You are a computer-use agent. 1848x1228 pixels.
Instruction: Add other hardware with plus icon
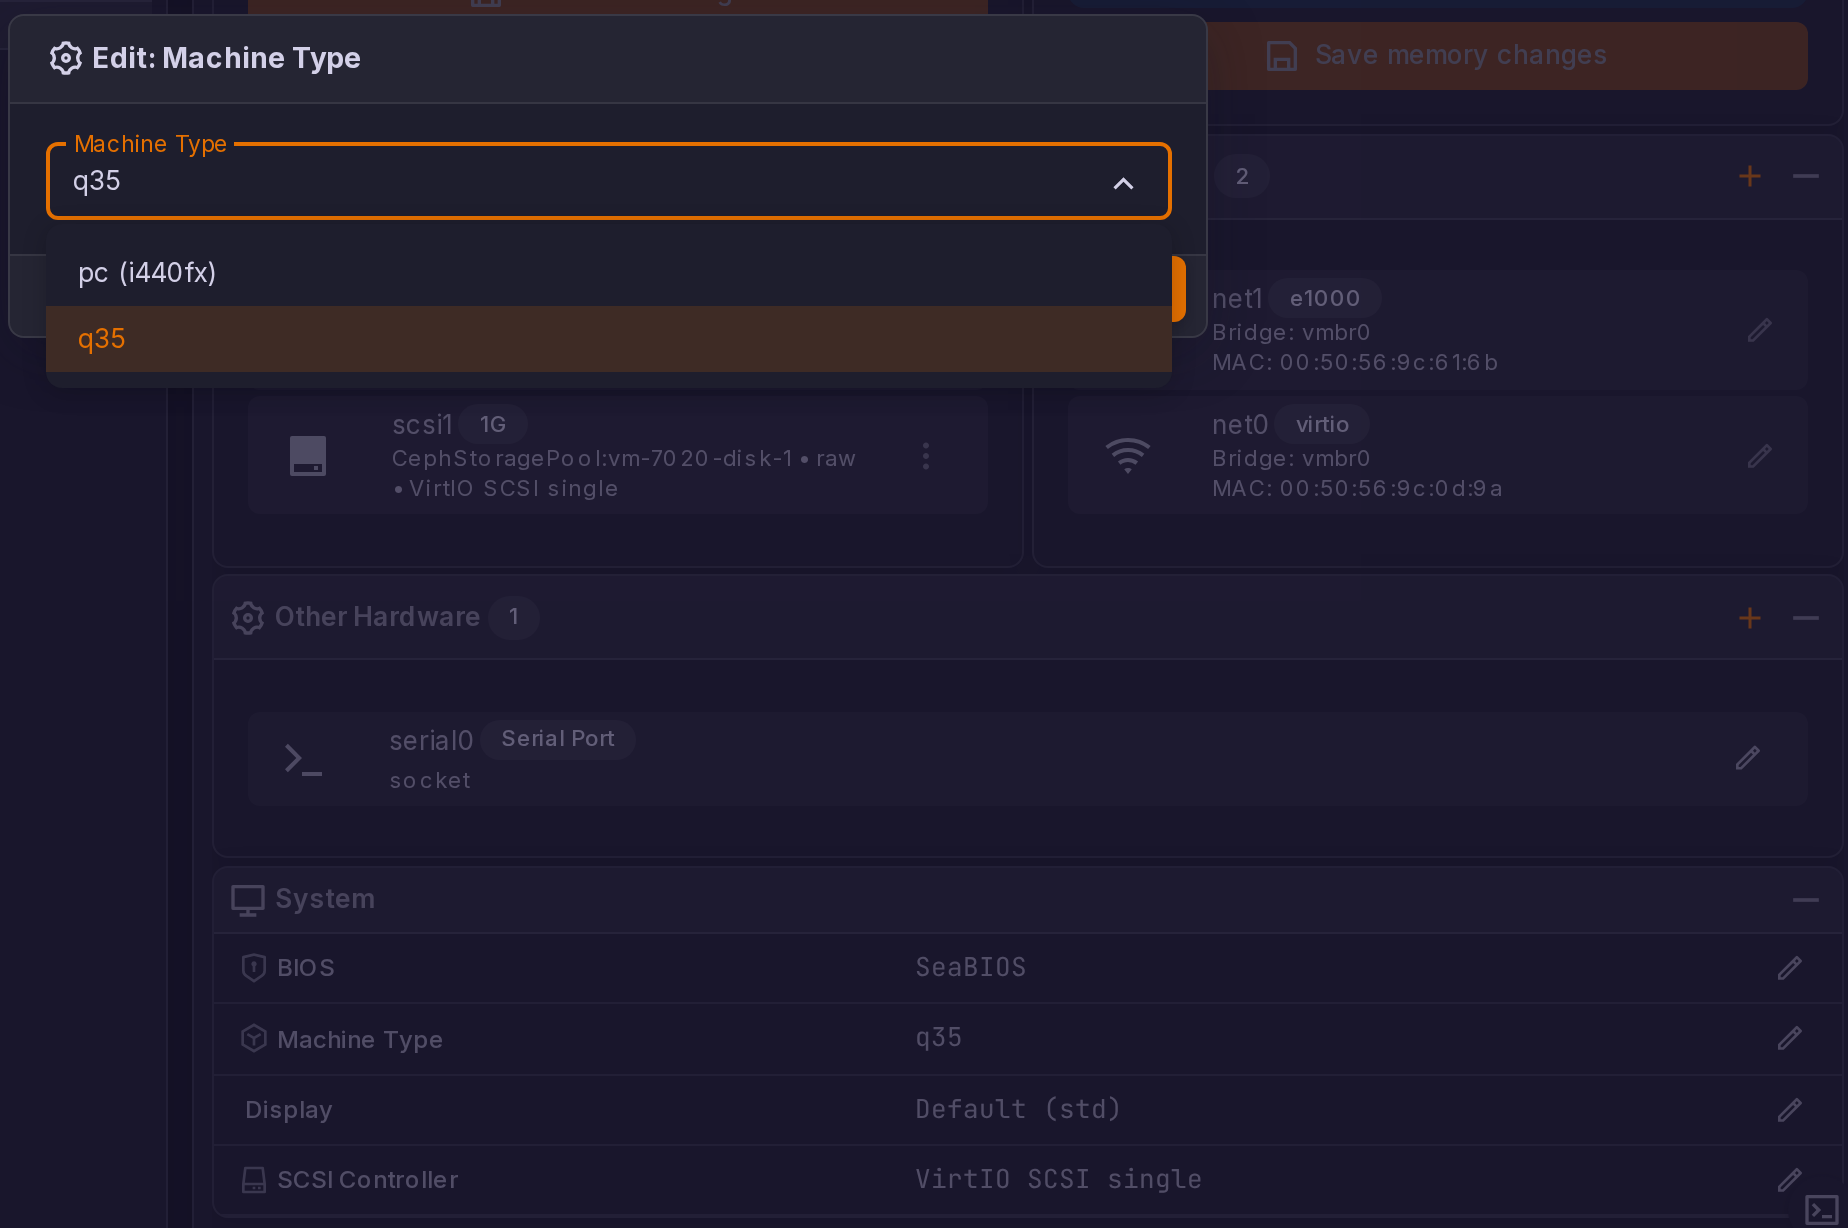click(x=1749, y=618)
